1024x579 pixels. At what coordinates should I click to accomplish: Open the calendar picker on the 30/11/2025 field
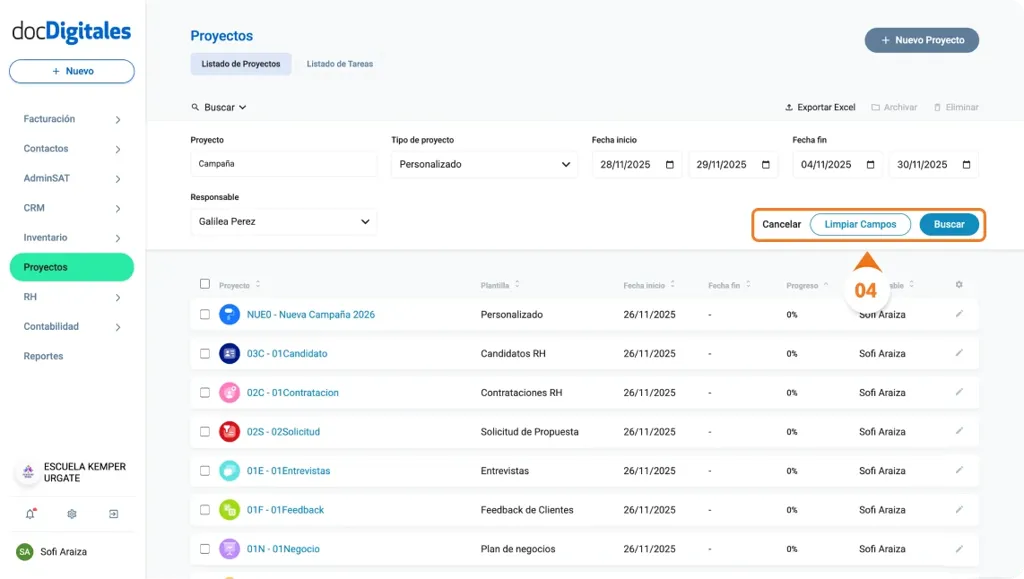[966, 165]
